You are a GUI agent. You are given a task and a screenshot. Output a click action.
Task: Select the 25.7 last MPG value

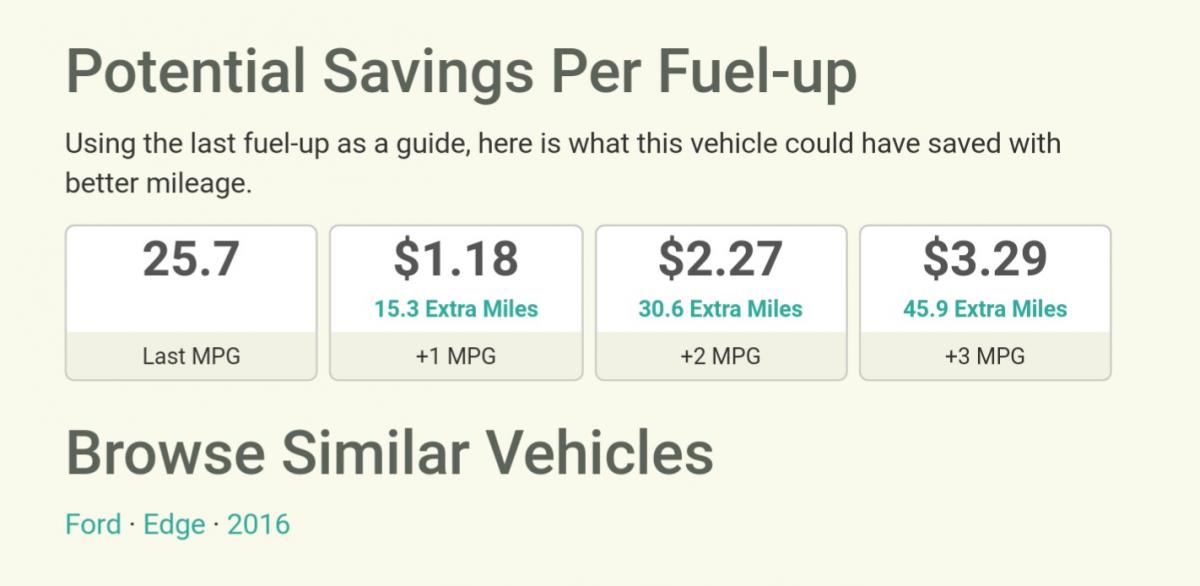click(191, 259)
